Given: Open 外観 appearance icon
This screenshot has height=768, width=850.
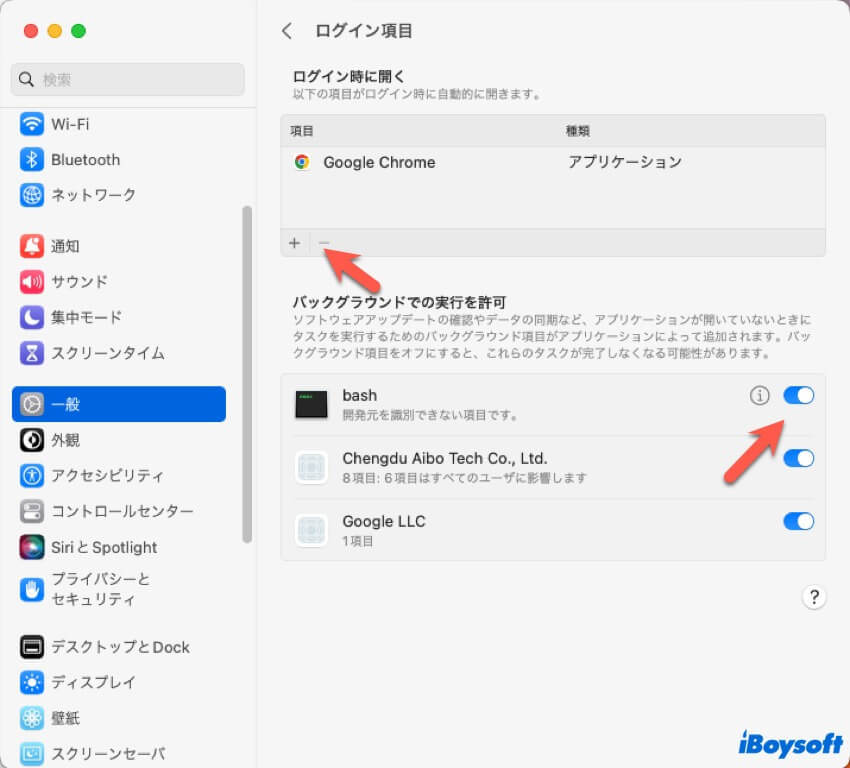Looking at the screenshot, I should 31,440.
